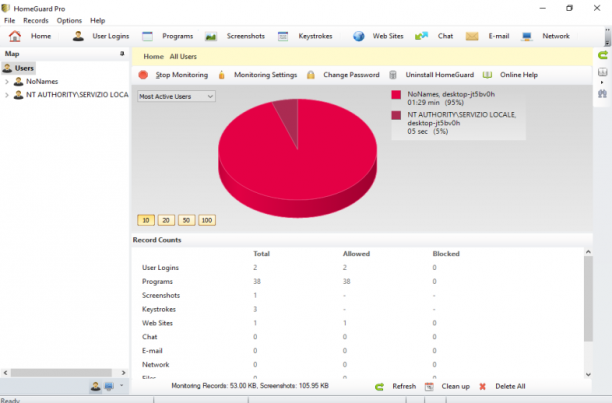This screenshot has width=612, height=403.
Task: Open the Screenshots toolbar section
Action: coord(235,36)
